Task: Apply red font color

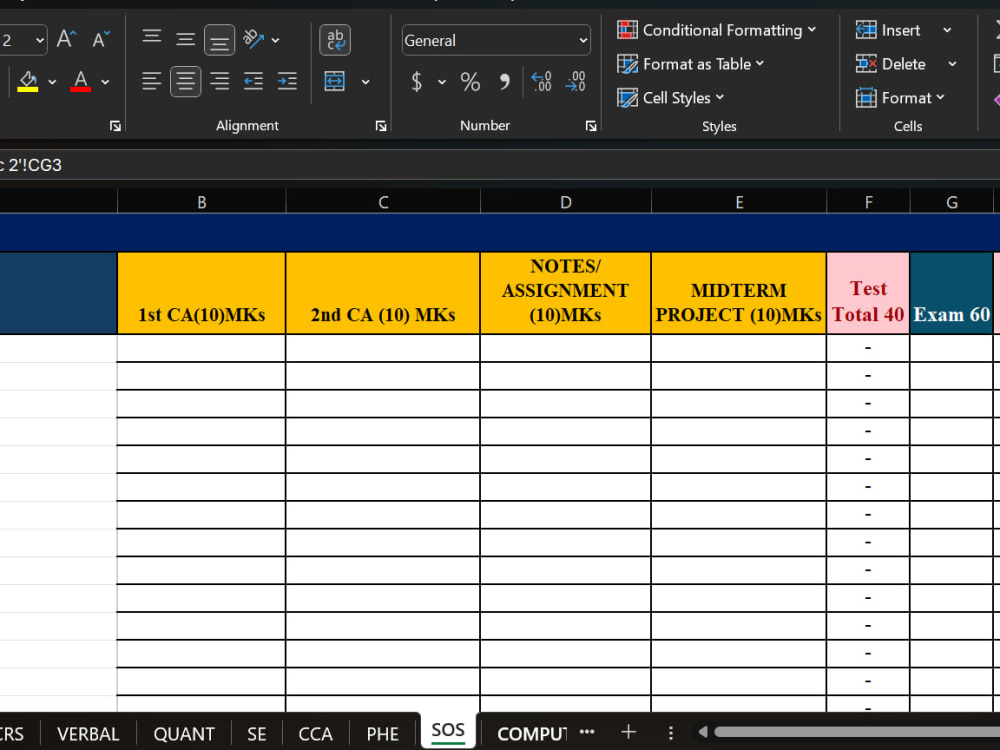Action: (80, 81)
